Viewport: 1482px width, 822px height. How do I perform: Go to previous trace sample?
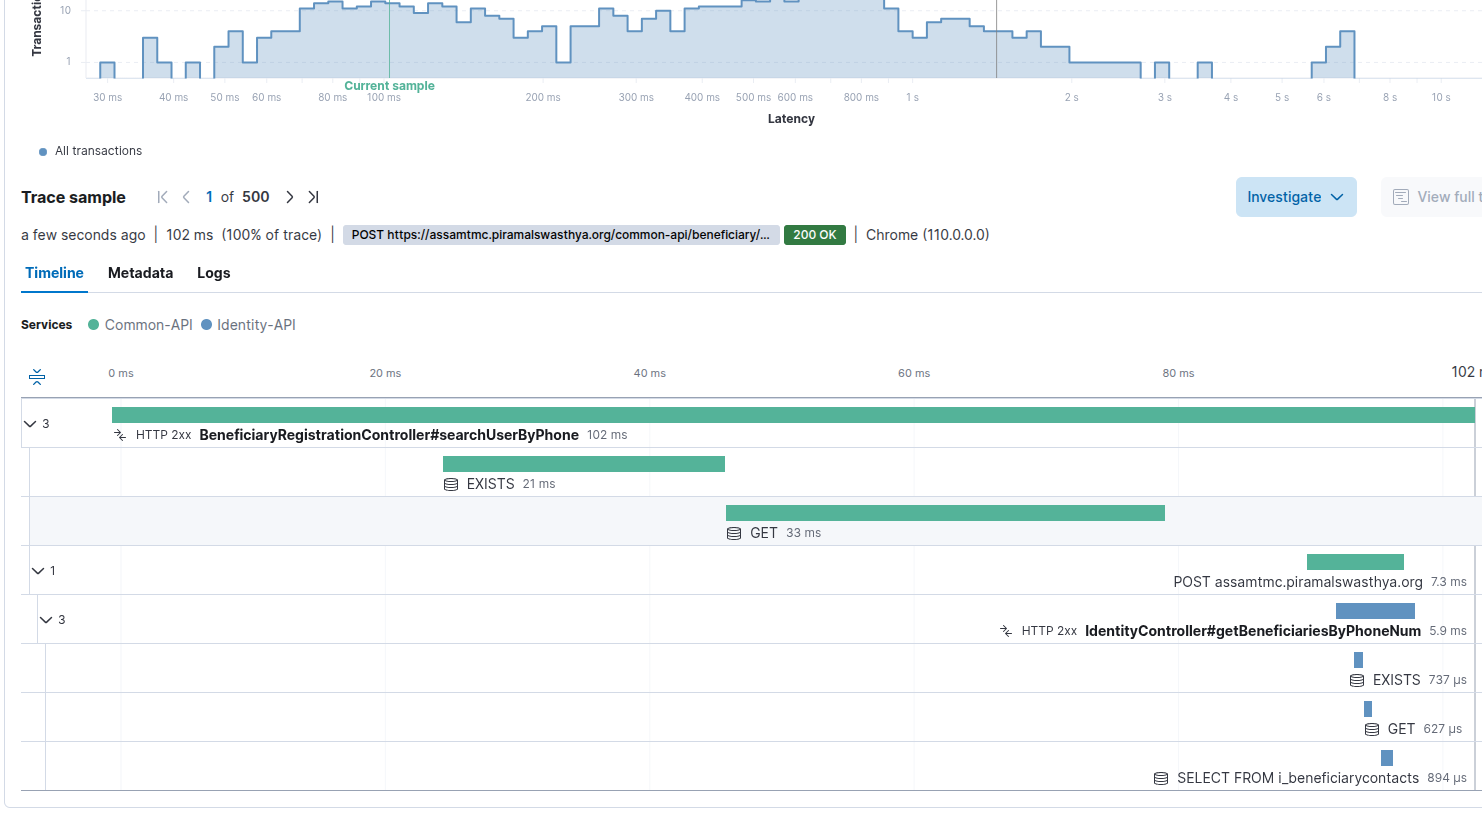click(186, 197)
